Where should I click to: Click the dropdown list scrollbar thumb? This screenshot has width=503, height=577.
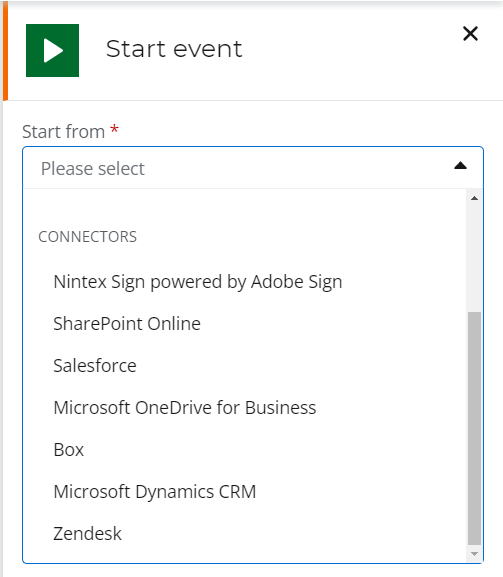point(474,428)
